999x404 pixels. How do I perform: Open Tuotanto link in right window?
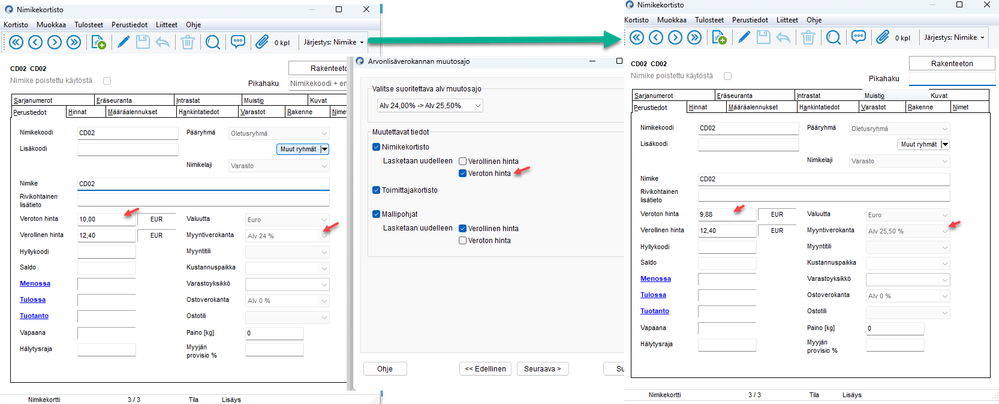654,311
